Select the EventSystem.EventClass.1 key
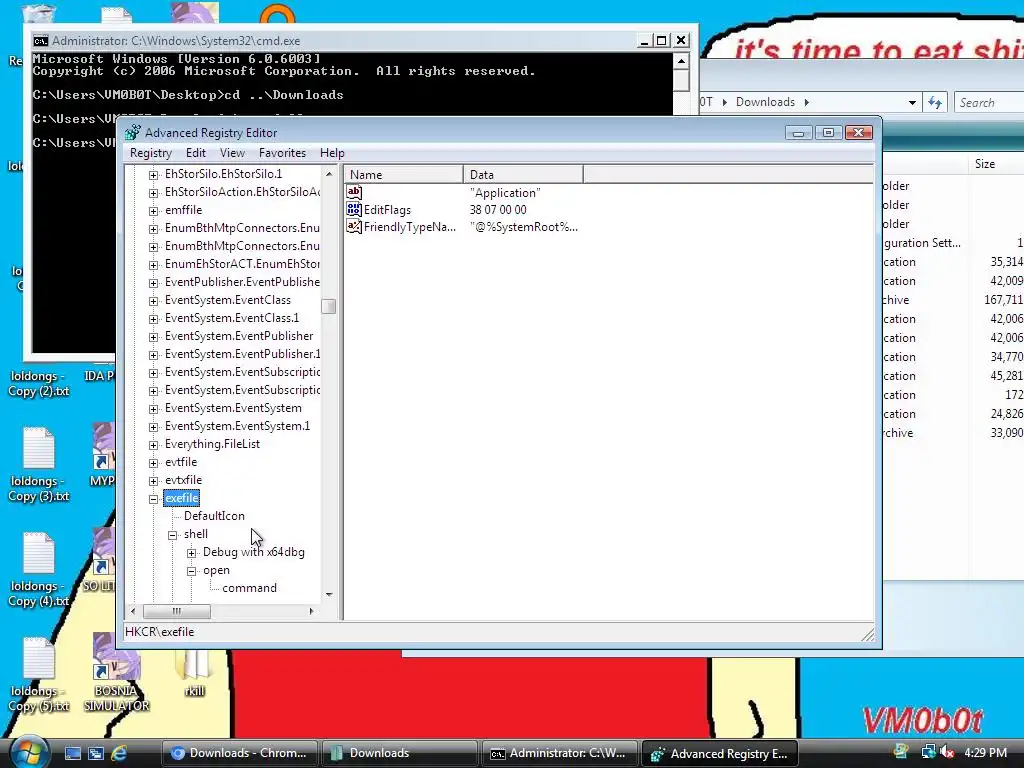Image resolution: width=1024 pixels, height=768 pixels. point(232,318)
